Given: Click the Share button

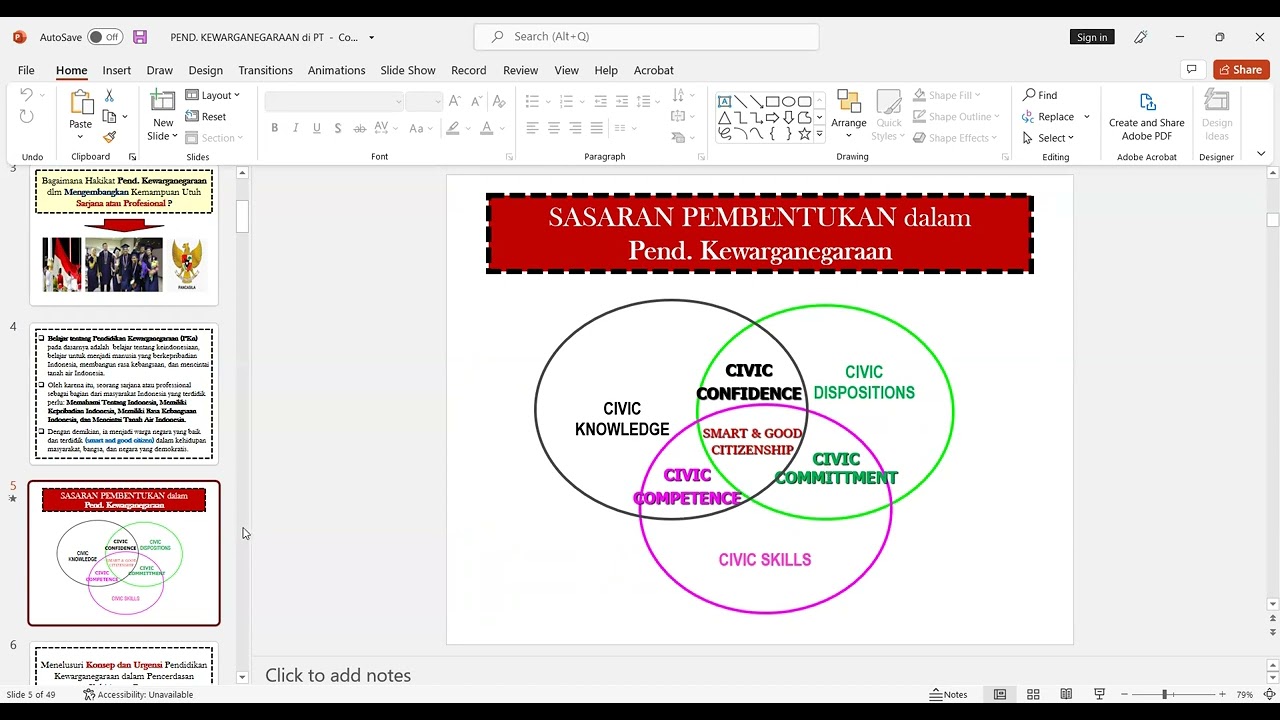Looking at the screenshot, I should (1241, 70).
